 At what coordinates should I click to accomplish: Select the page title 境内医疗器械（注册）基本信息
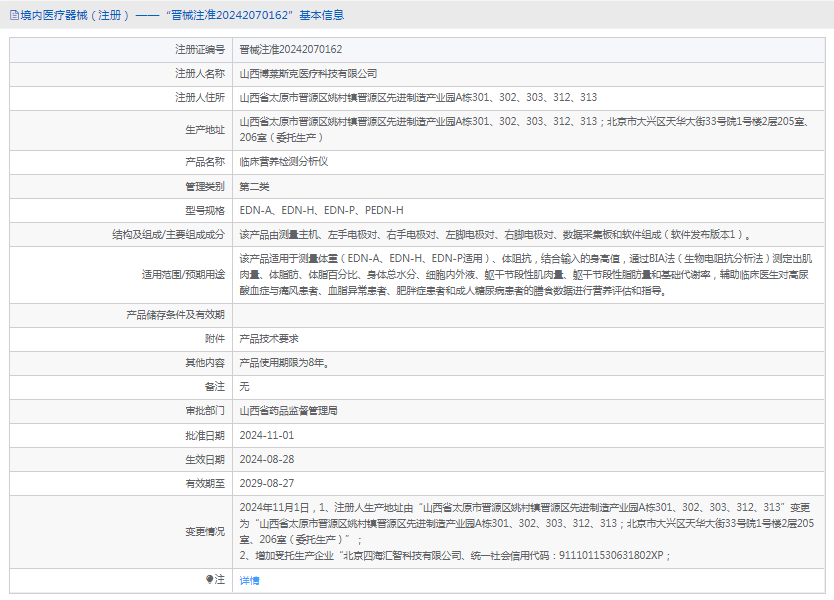pyautogui.click(x=182, y=15)
